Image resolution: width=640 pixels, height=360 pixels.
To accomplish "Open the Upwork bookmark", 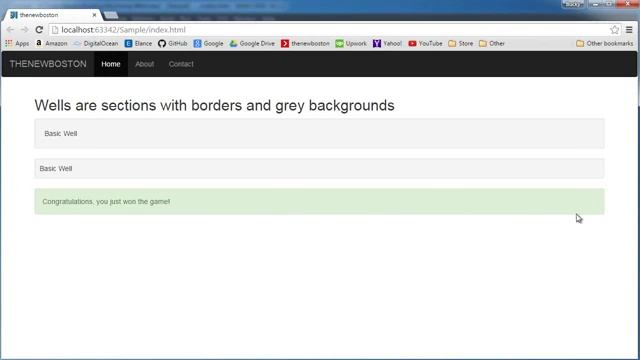I will (x=351, y=43).
